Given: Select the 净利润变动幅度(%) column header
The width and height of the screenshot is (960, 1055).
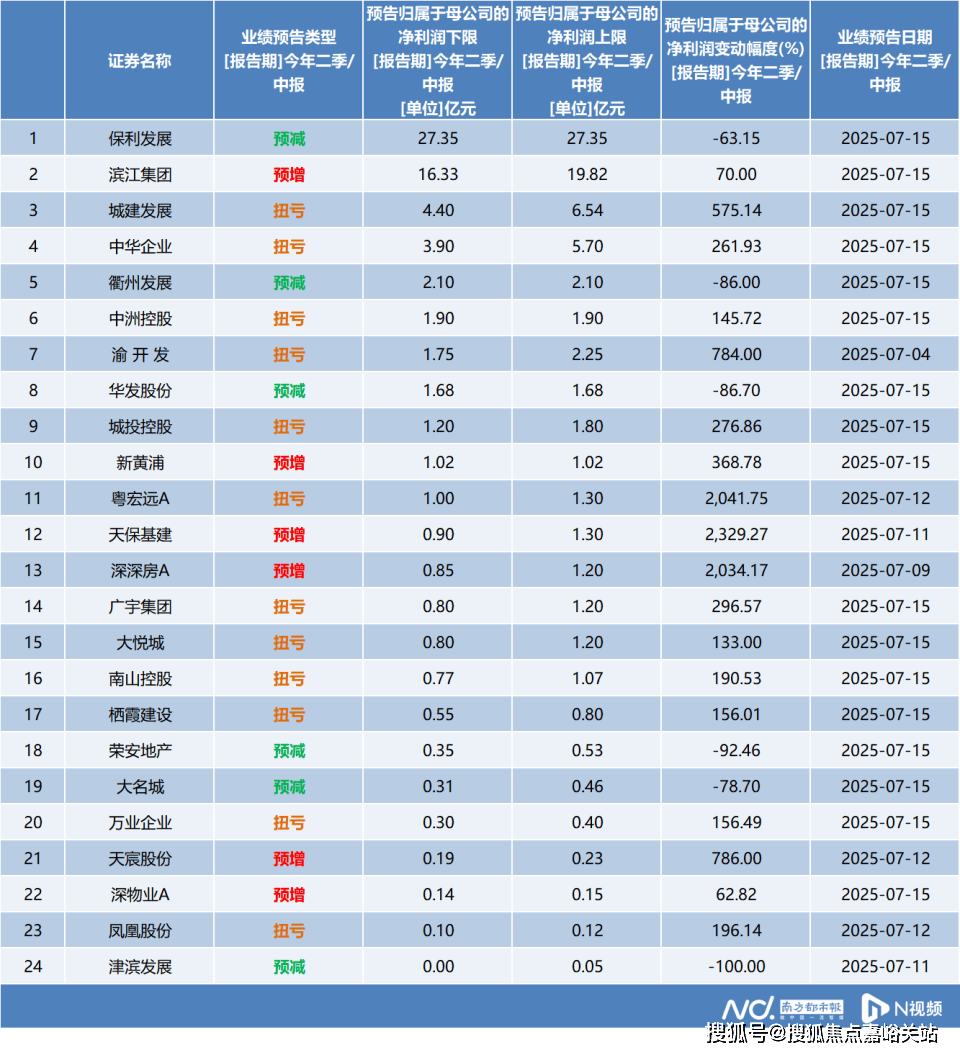Looking at the screenshot, I should pos(735,60).
